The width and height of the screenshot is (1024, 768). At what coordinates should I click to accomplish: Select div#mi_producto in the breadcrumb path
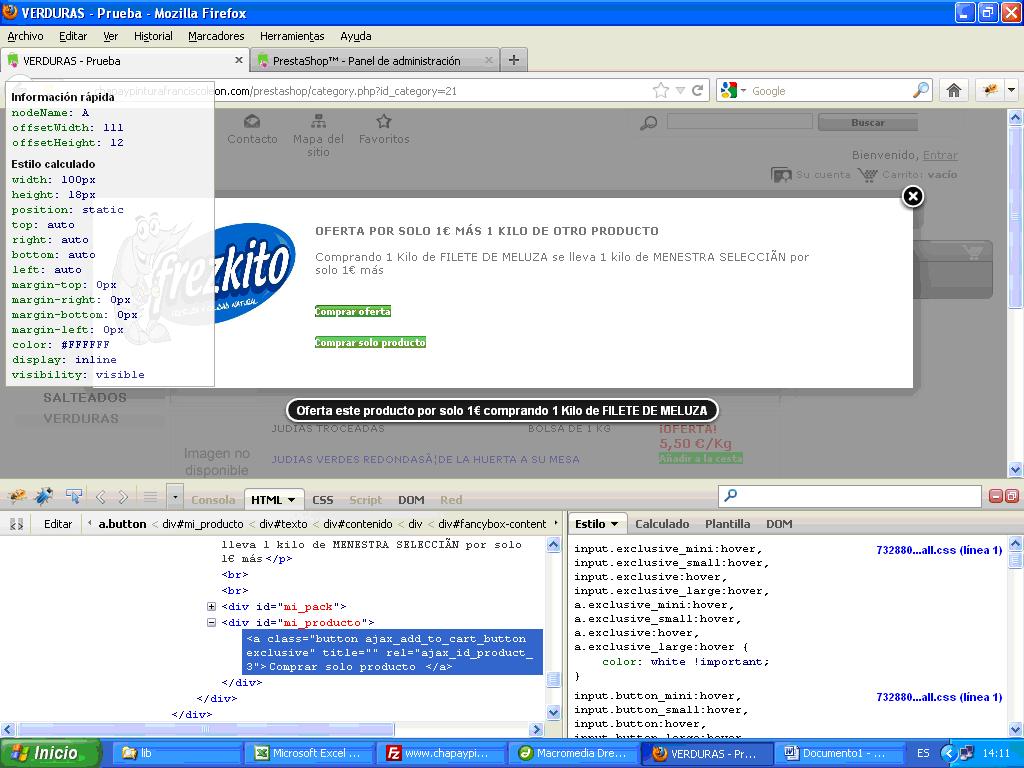203,524
